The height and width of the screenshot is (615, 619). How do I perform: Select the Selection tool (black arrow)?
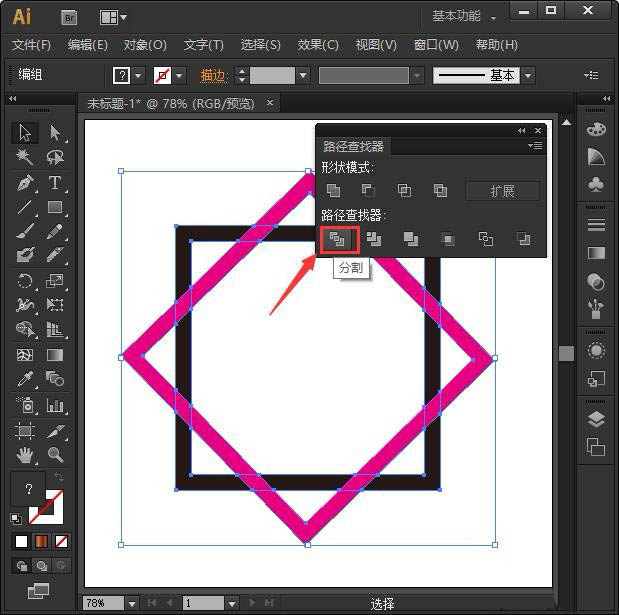coord(25,133)
